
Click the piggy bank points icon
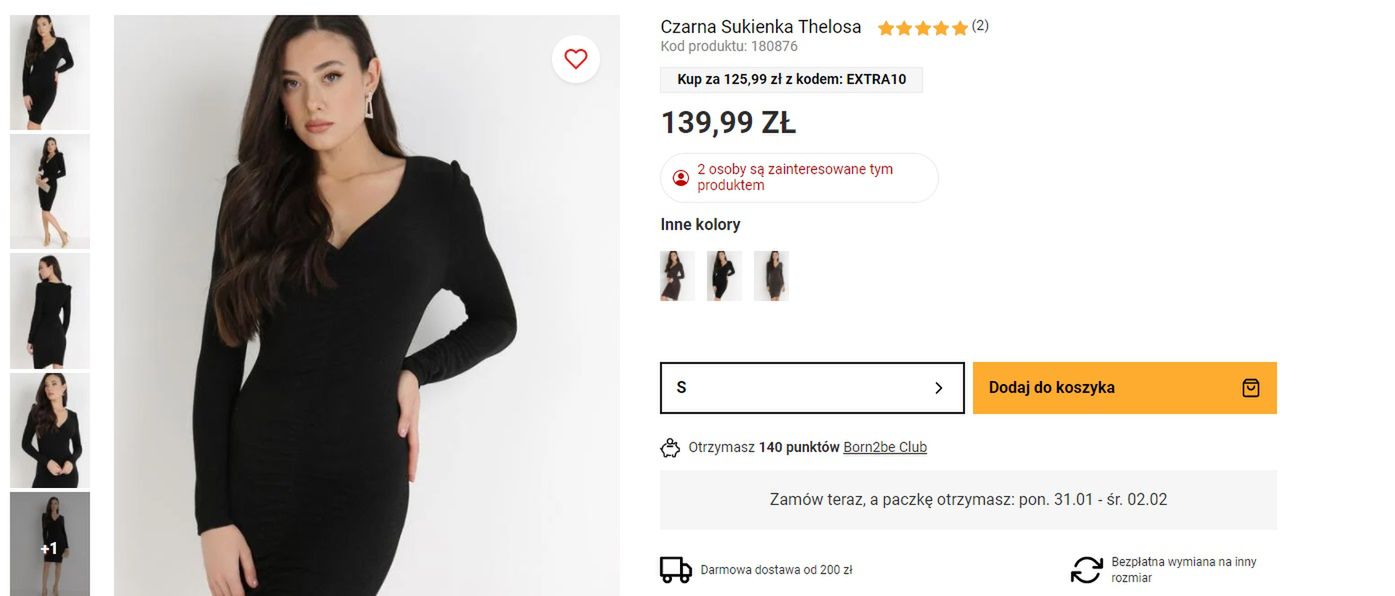[670, 447]
